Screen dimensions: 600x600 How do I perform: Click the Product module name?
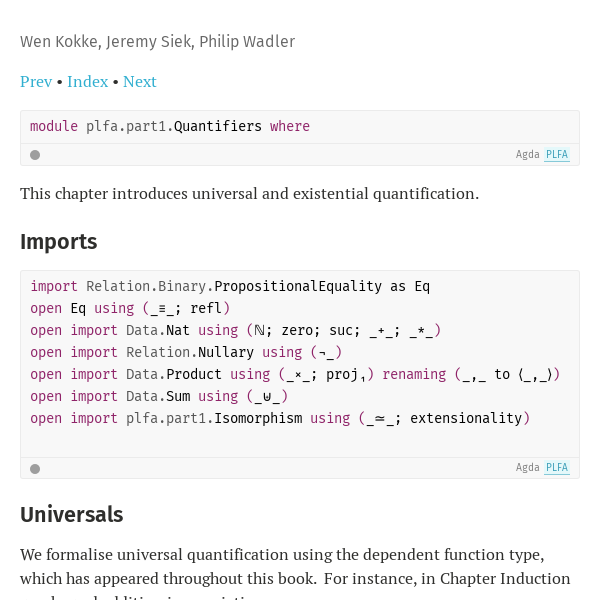click(194, 374)
